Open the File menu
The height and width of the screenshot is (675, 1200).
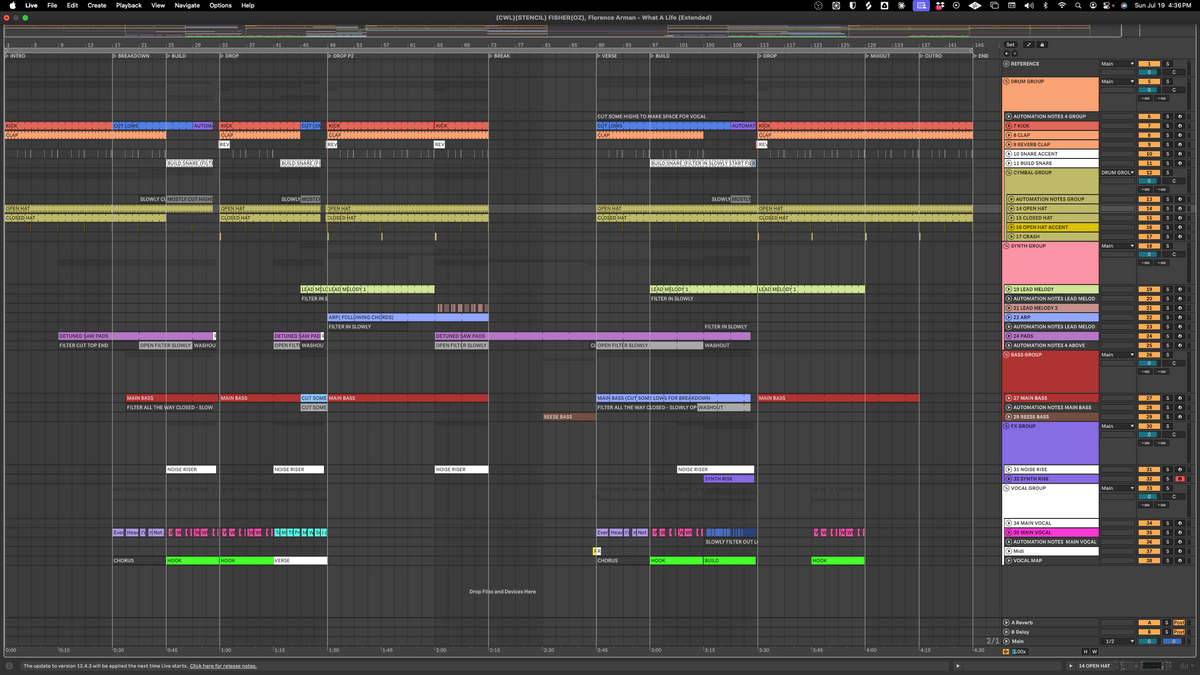click(x=52, y=5)
